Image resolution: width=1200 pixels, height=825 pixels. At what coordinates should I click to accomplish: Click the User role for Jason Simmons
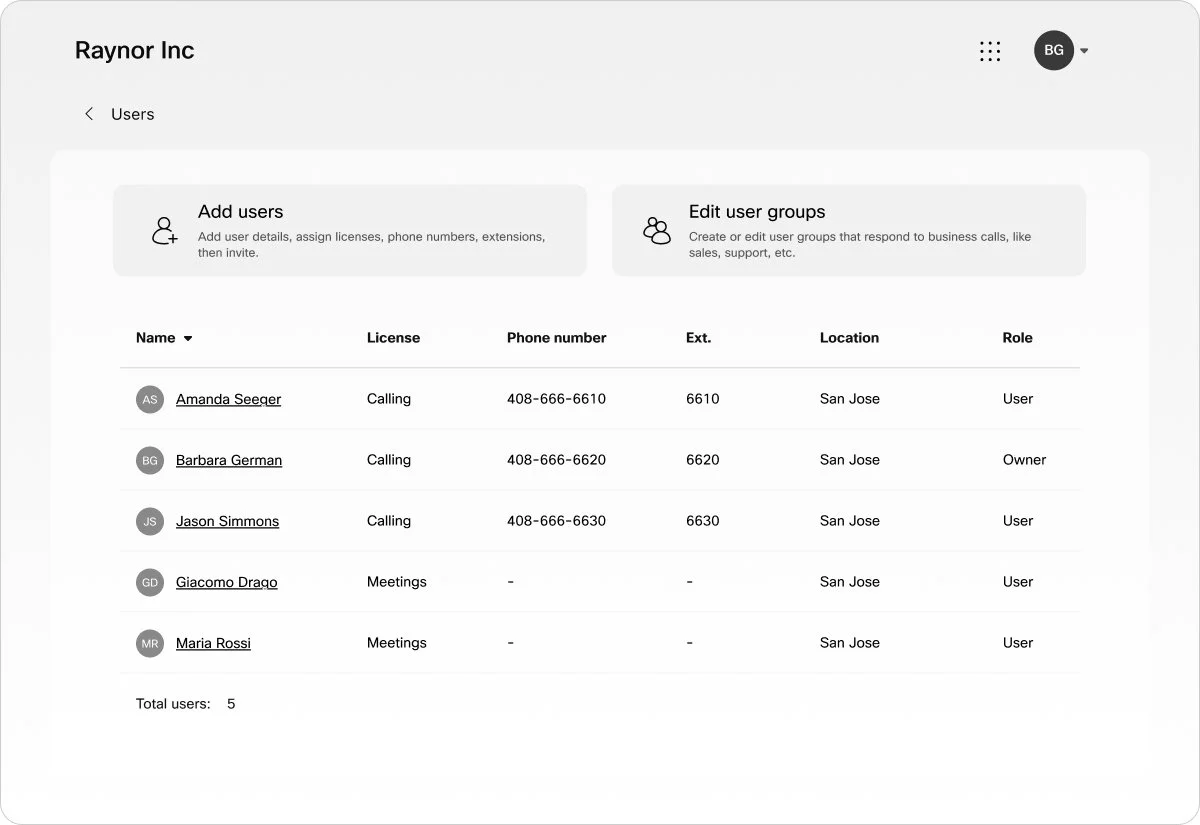pos(1018,521)
